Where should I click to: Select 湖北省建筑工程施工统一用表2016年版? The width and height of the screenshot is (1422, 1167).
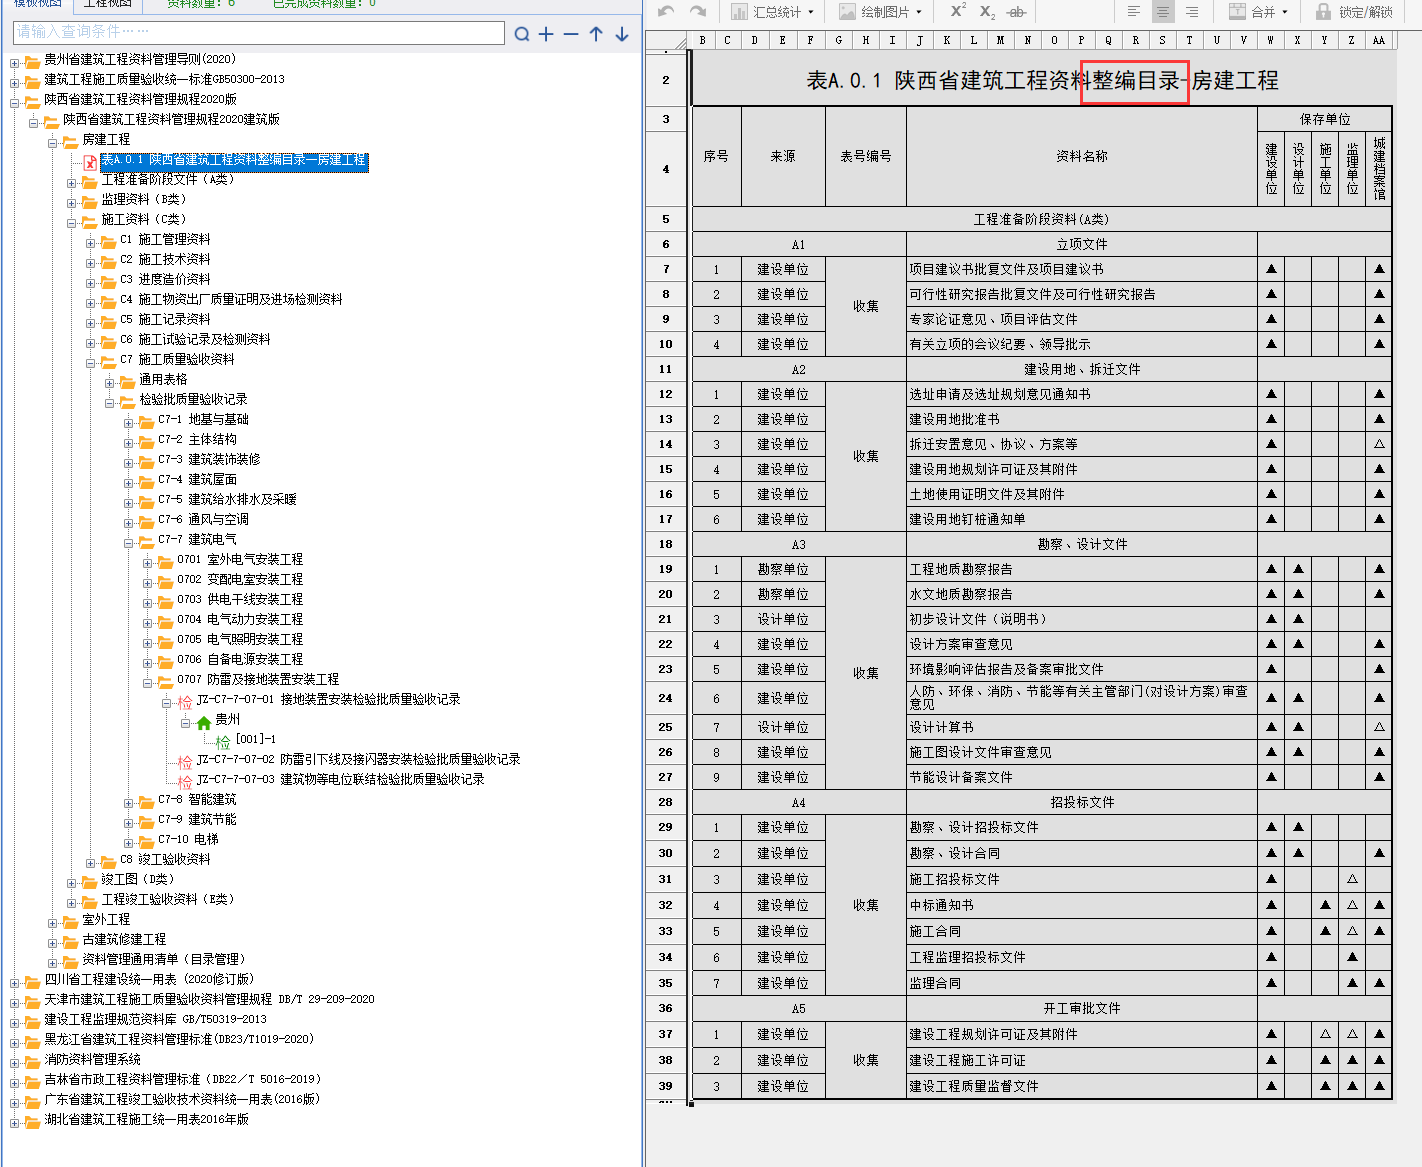pos(146,1119)
